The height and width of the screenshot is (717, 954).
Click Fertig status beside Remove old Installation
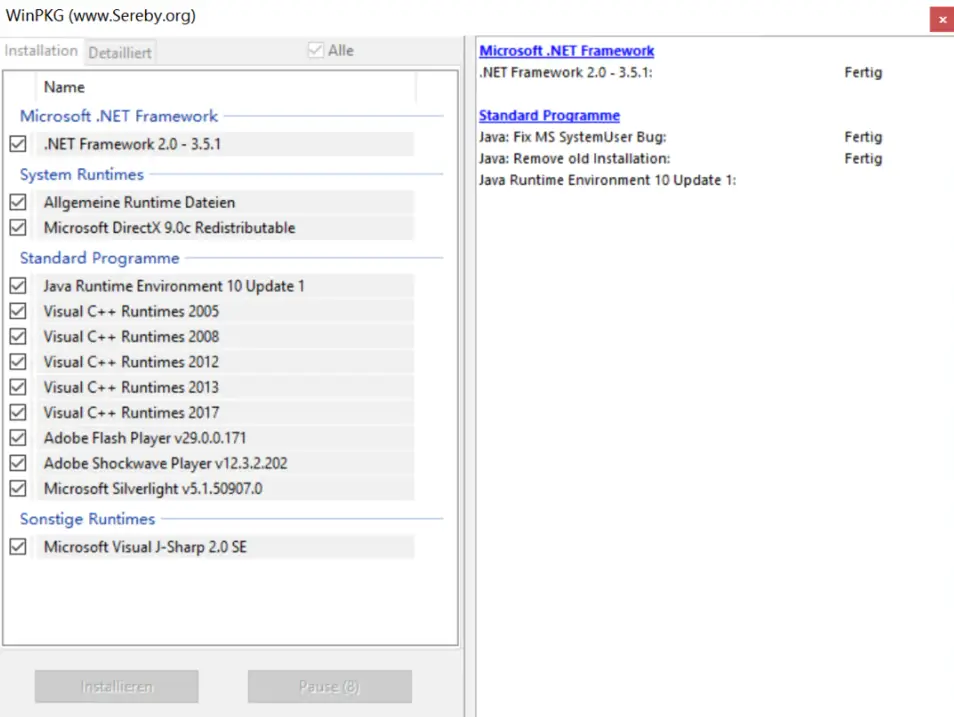click(863, 159)
